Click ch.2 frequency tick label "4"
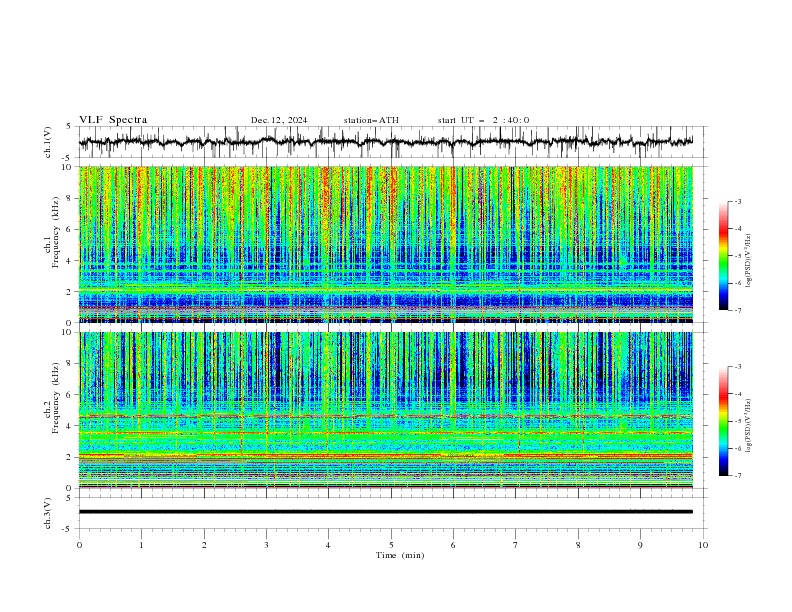792x612 pixels. point(71,426)
